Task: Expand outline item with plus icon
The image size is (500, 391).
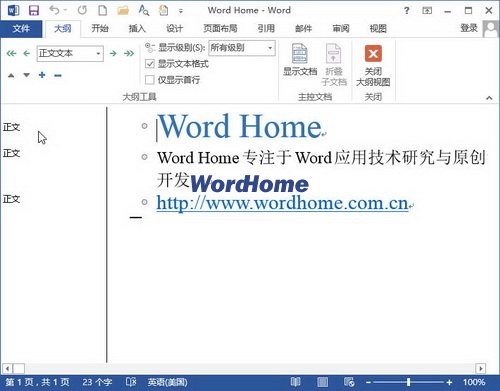Action: (42, 75)
